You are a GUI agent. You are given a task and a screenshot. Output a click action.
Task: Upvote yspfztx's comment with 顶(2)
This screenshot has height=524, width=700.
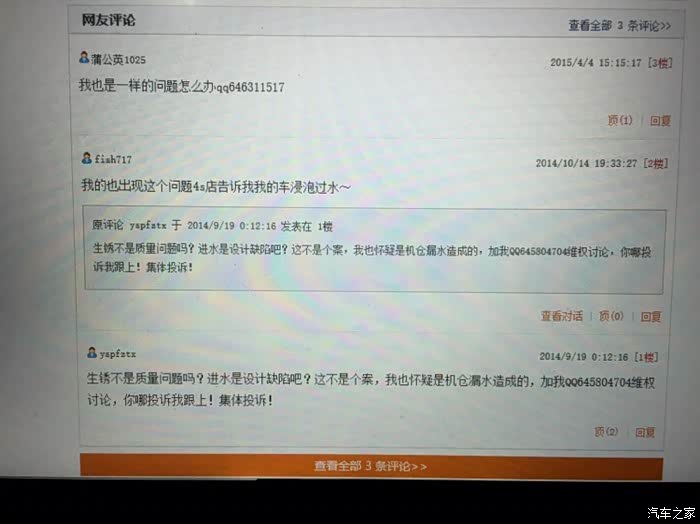click(606, 432)
